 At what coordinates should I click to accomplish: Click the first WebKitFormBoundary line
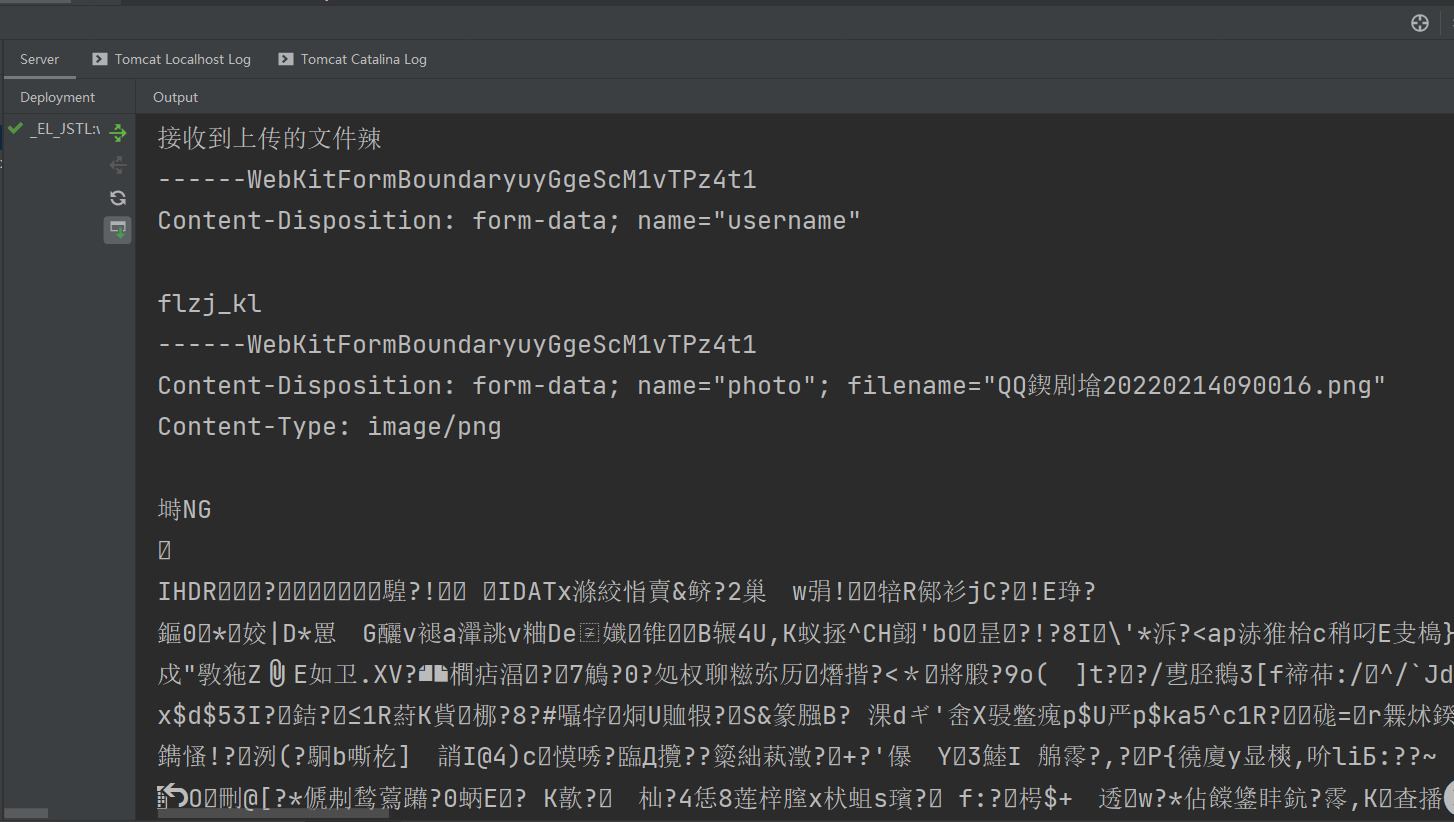(457, 180)
